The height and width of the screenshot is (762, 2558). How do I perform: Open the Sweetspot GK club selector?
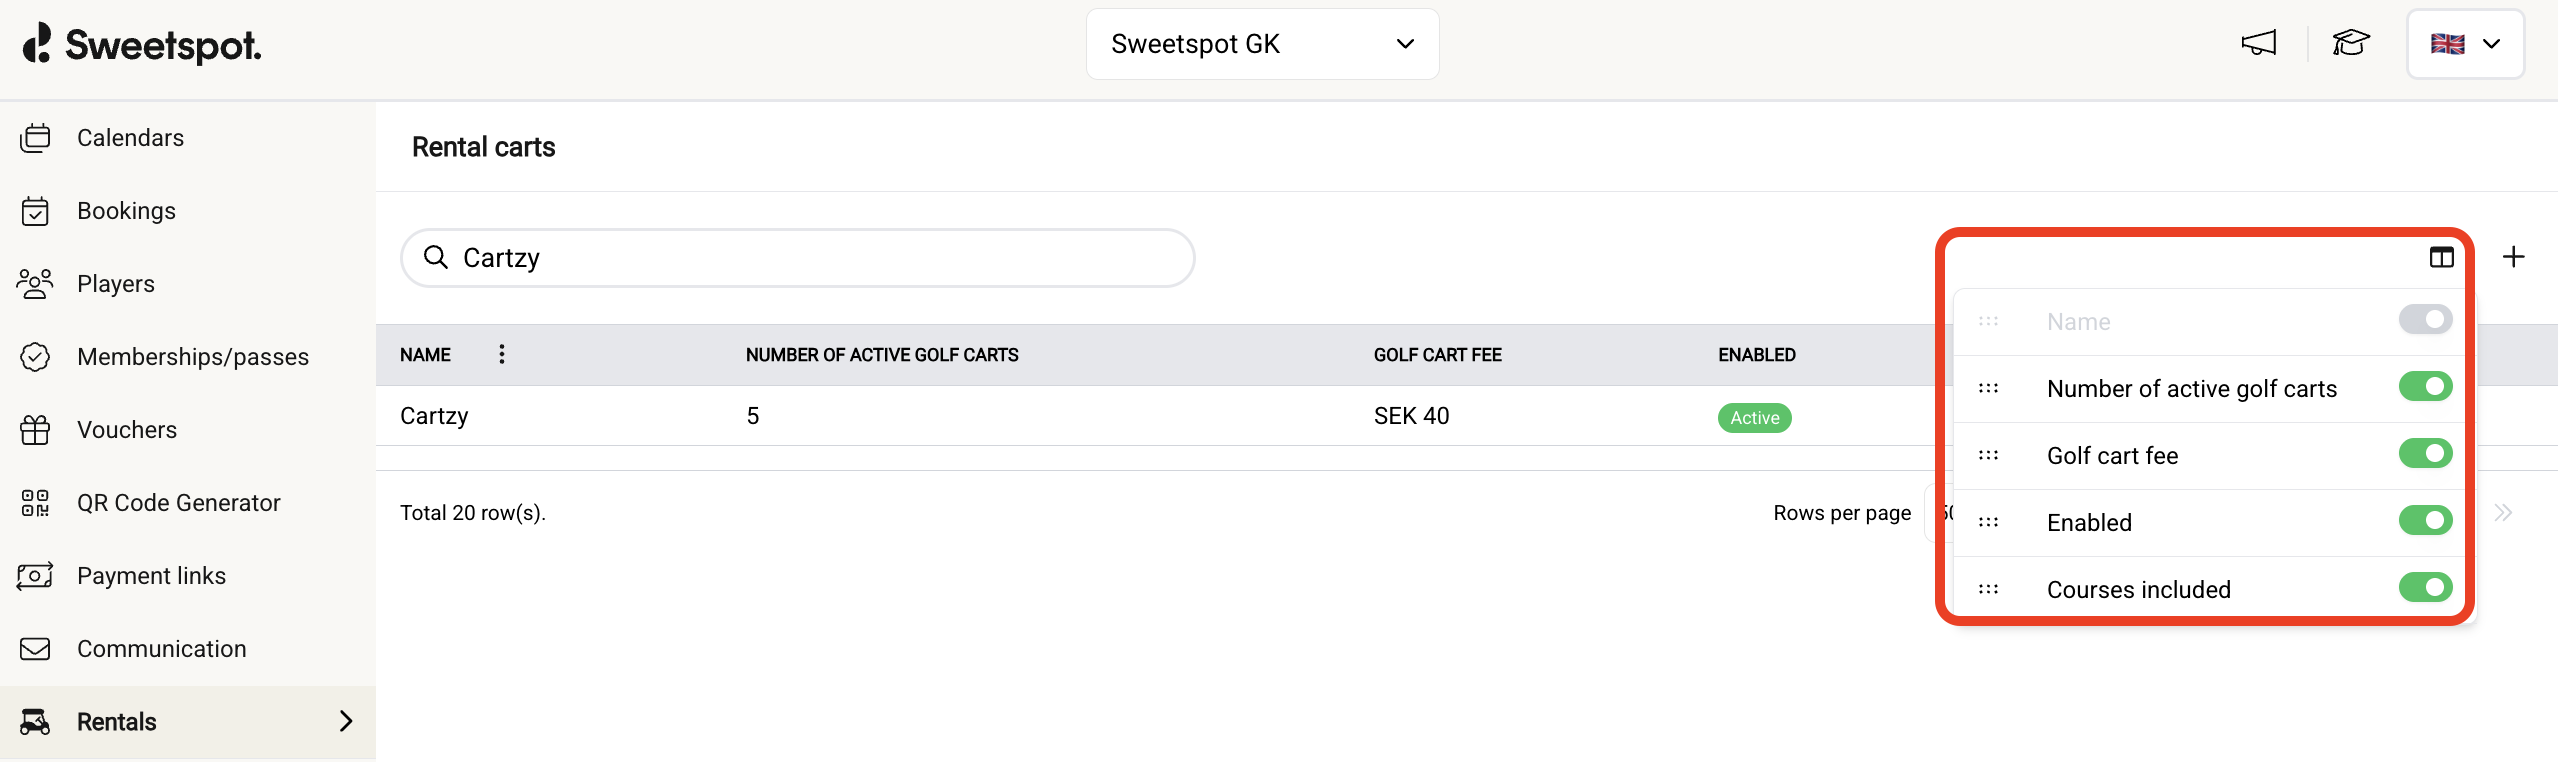(x=1260, y=43)
